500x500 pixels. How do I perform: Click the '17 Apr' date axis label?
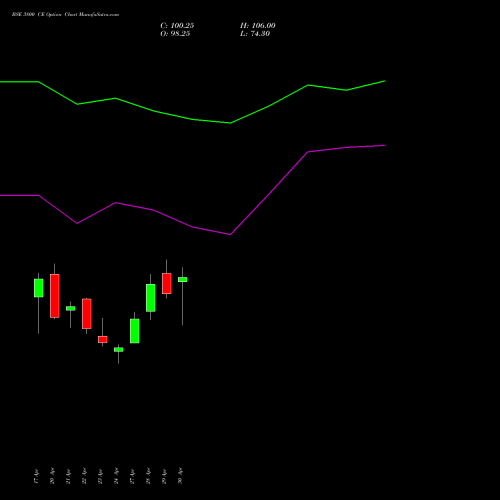coord(36,476)
